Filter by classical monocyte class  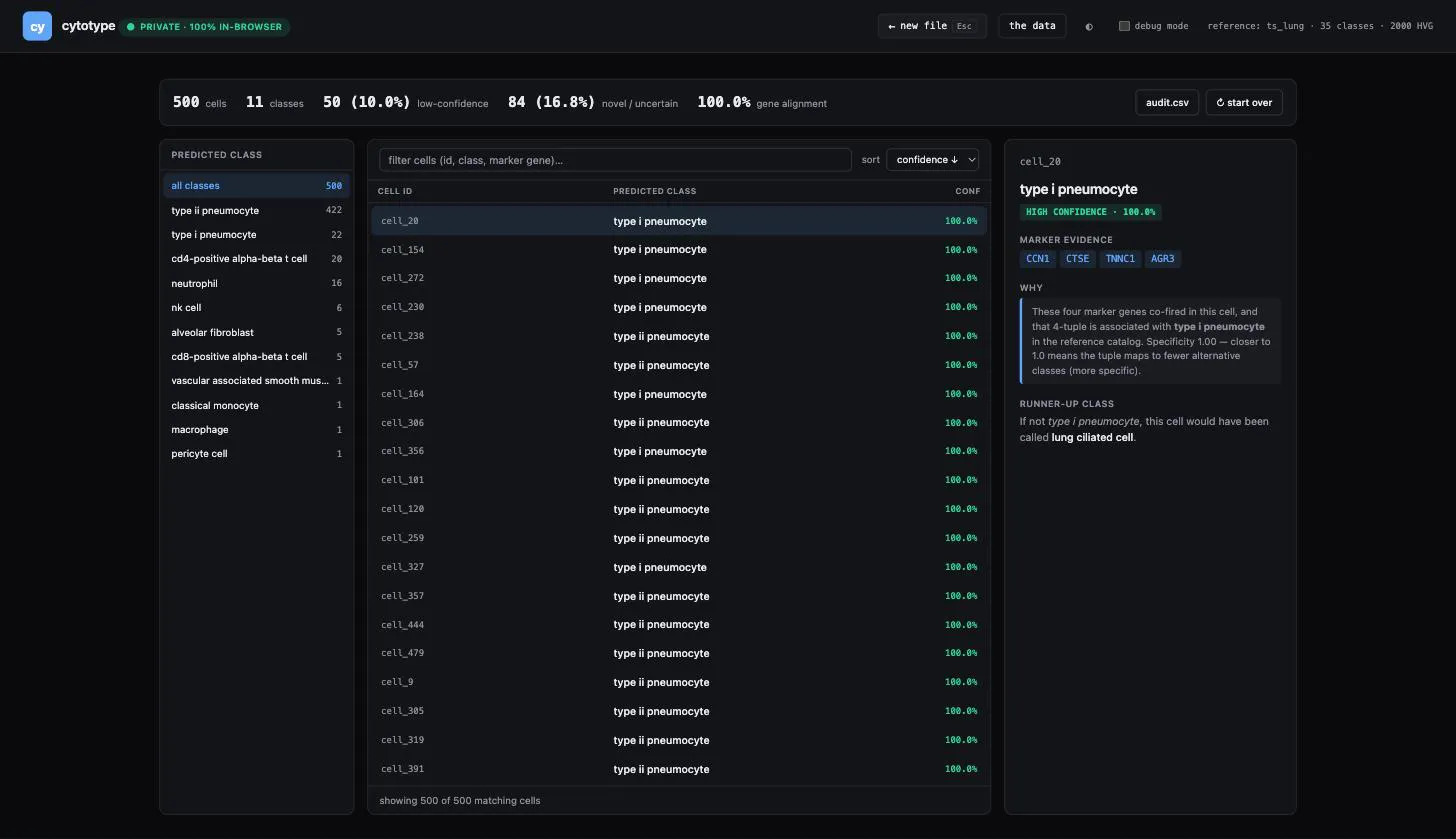click(x=257, y=406)
